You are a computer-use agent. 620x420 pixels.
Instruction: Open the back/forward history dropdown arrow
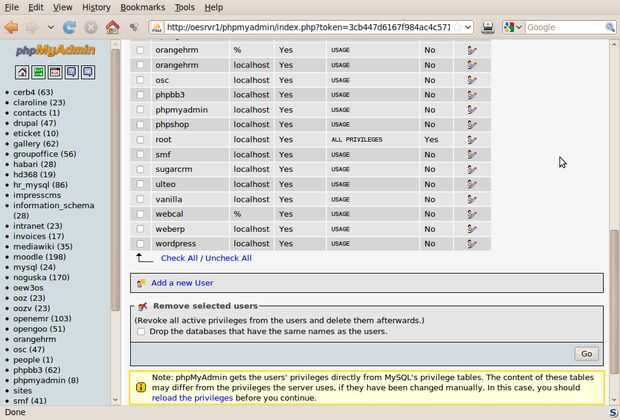click(x=51, y=27)
